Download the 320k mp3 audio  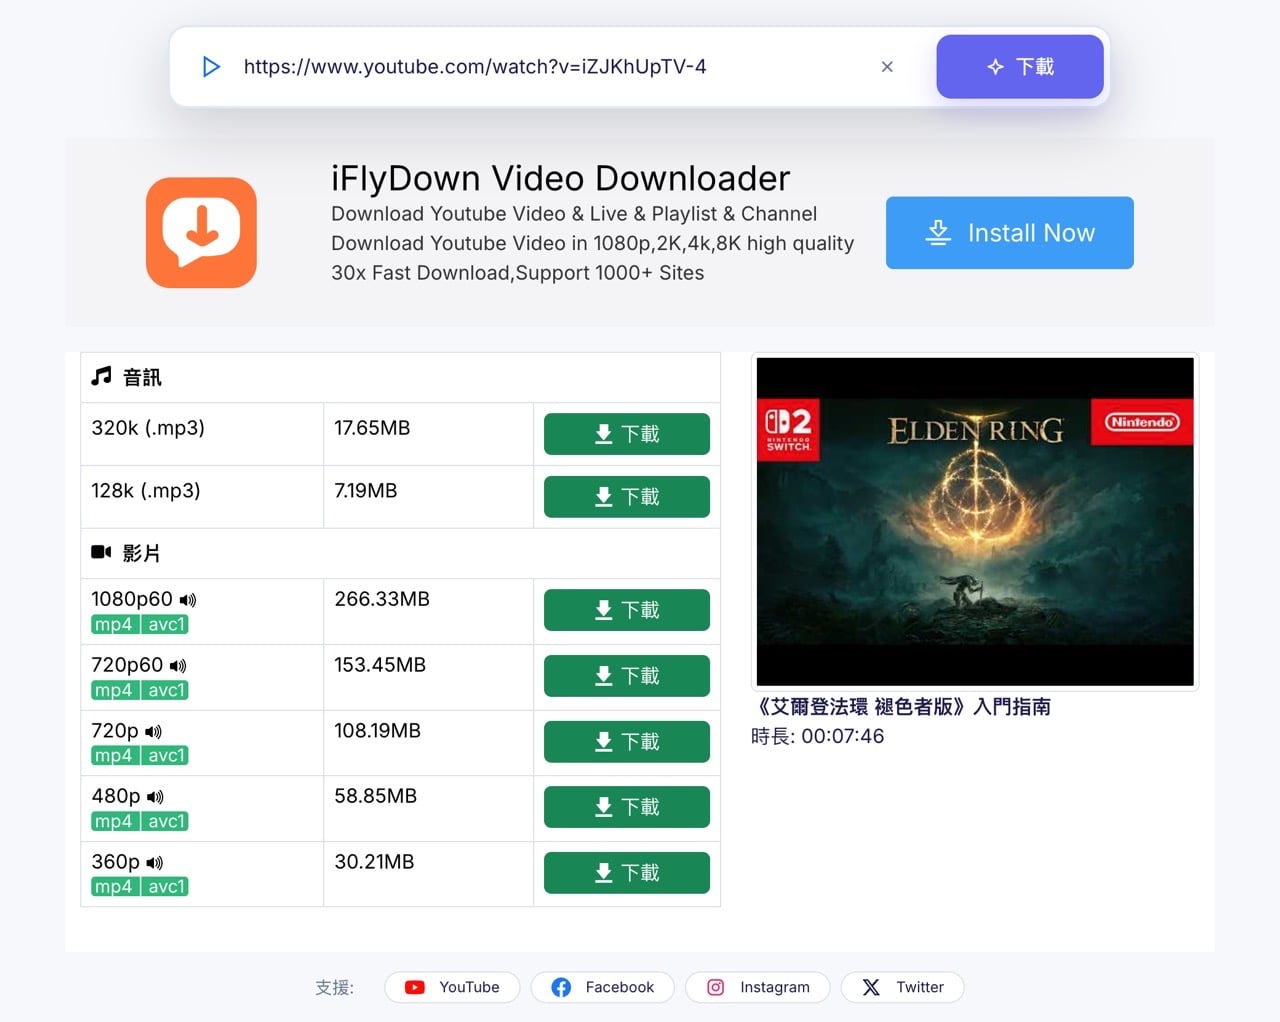627,434
